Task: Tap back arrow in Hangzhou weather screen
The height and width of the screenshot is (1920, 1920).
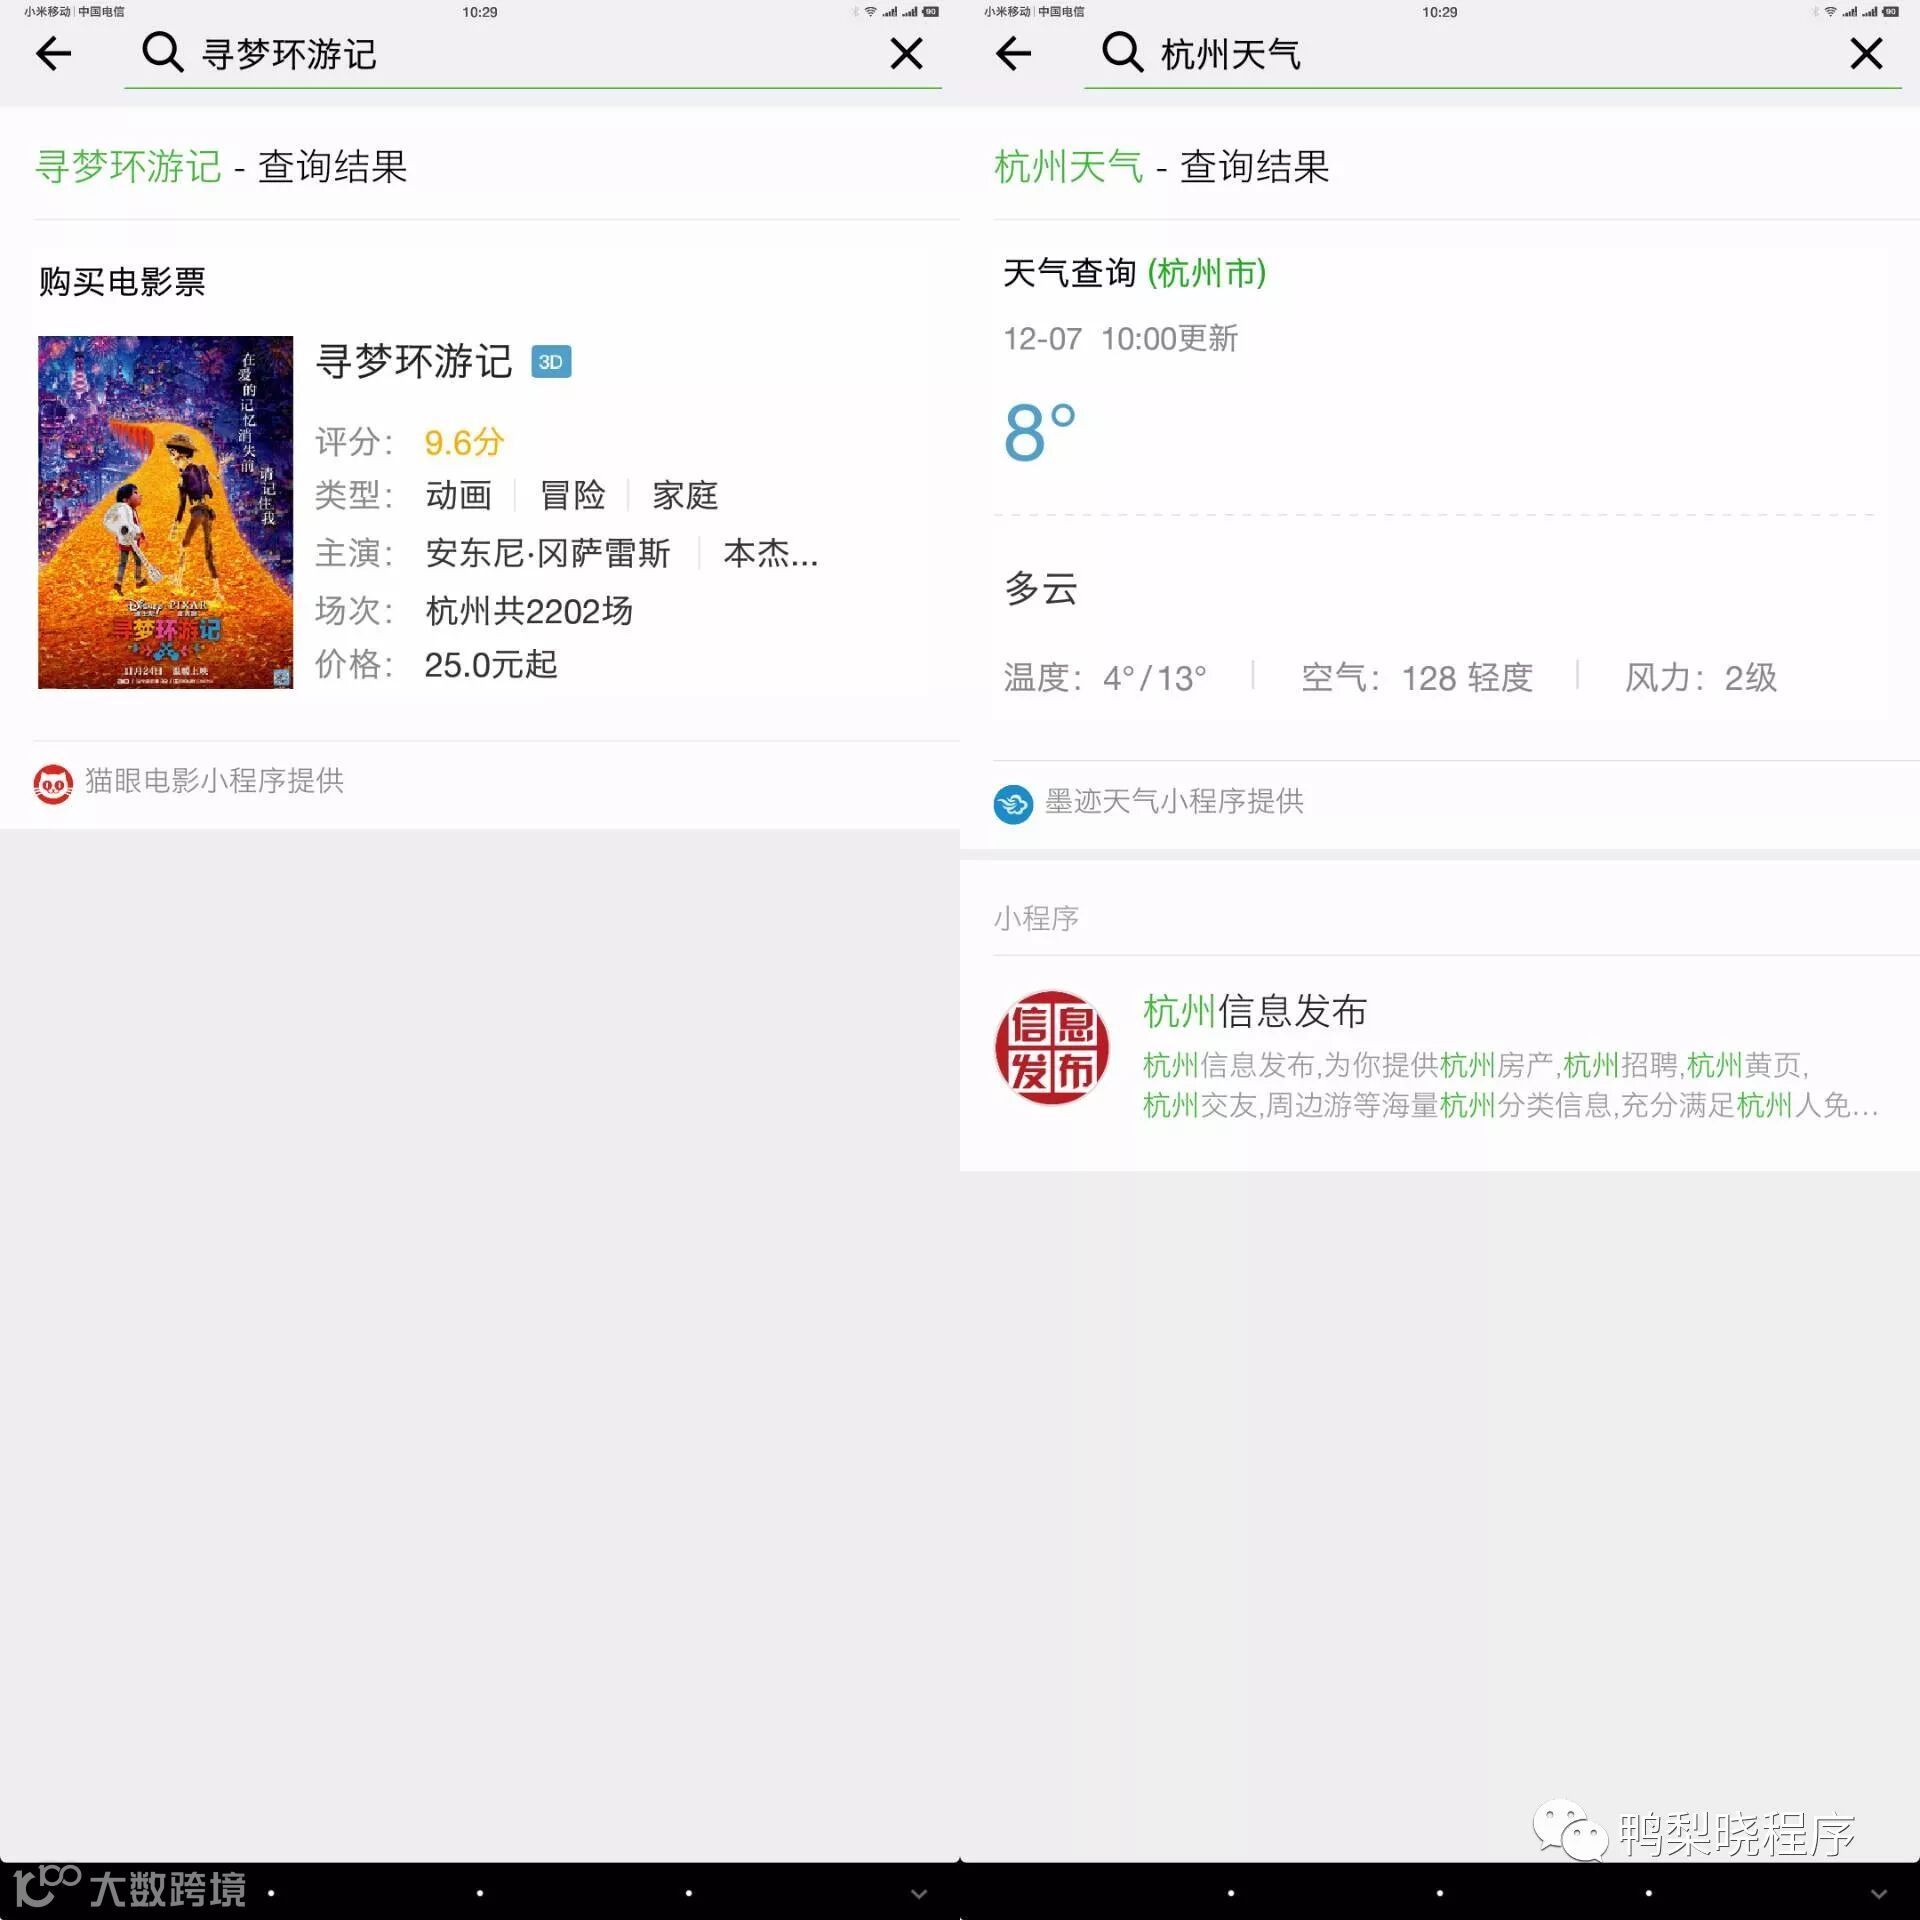Action: click(x=1013, y=53)
